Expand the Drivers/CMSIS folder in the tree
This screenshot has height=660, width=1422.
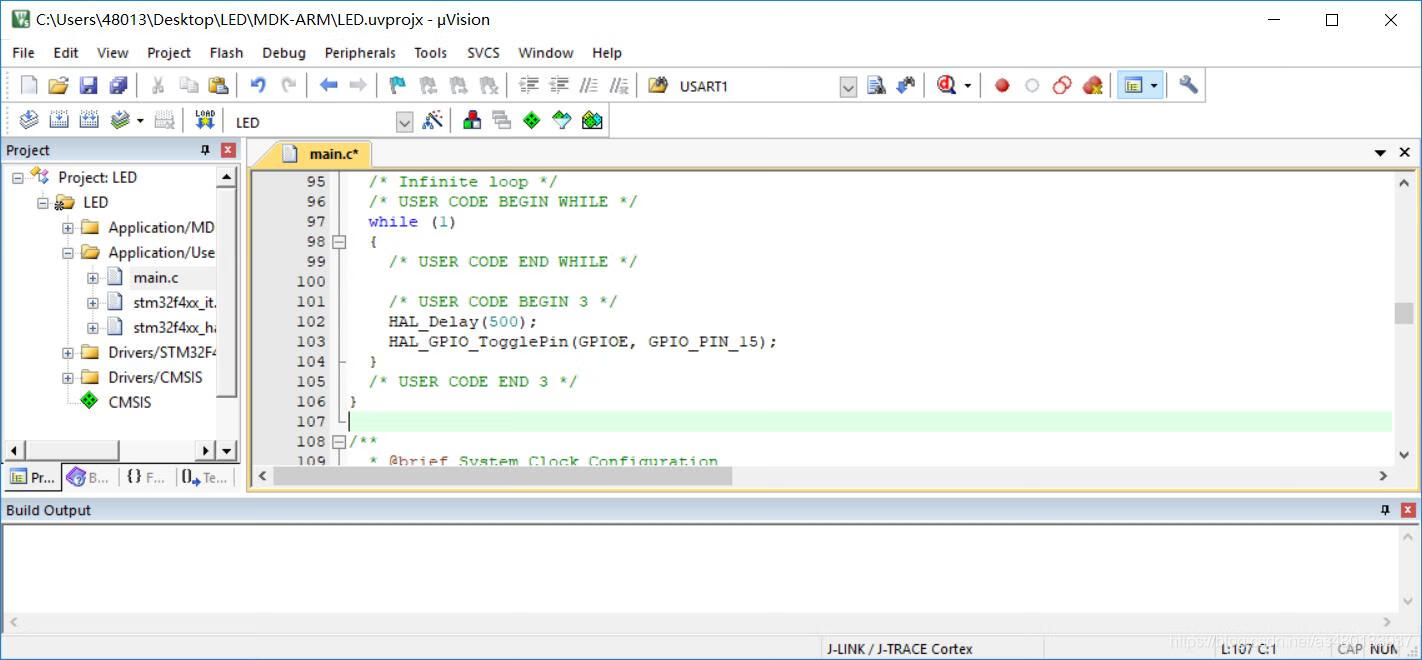click(68, 378)
